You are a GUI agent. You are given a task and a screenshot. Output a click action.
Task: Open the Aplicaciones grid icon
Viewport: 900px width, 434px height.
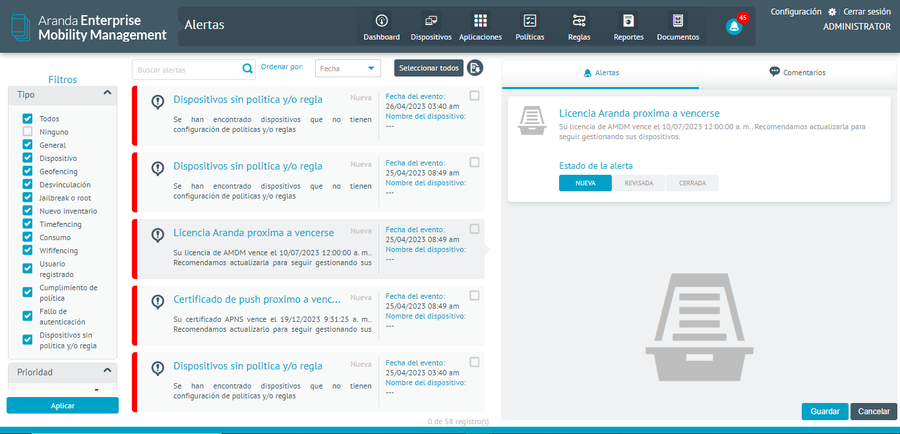tap(480, 21)
